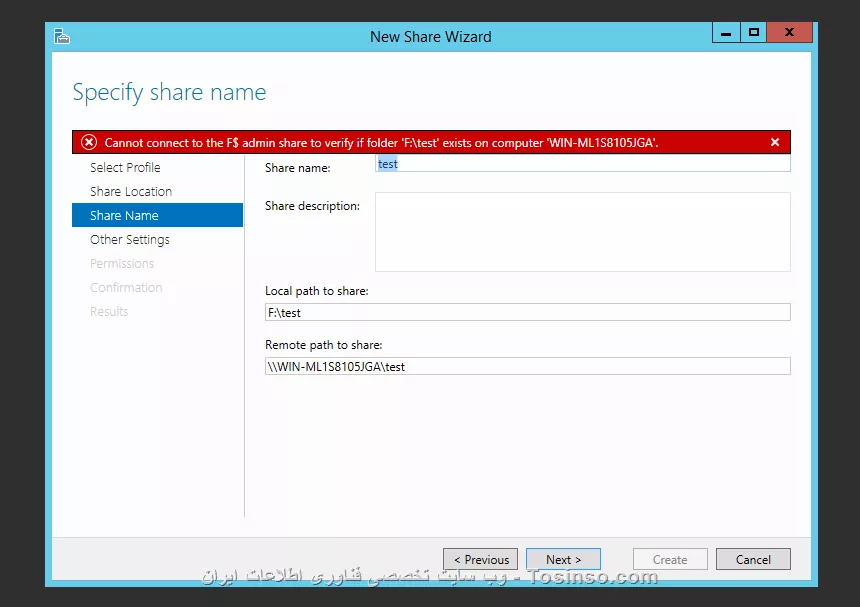Image resolution: width=860 pixels, height=607 pixels.
Task: Click into the Share name input field
Action: 582,163
